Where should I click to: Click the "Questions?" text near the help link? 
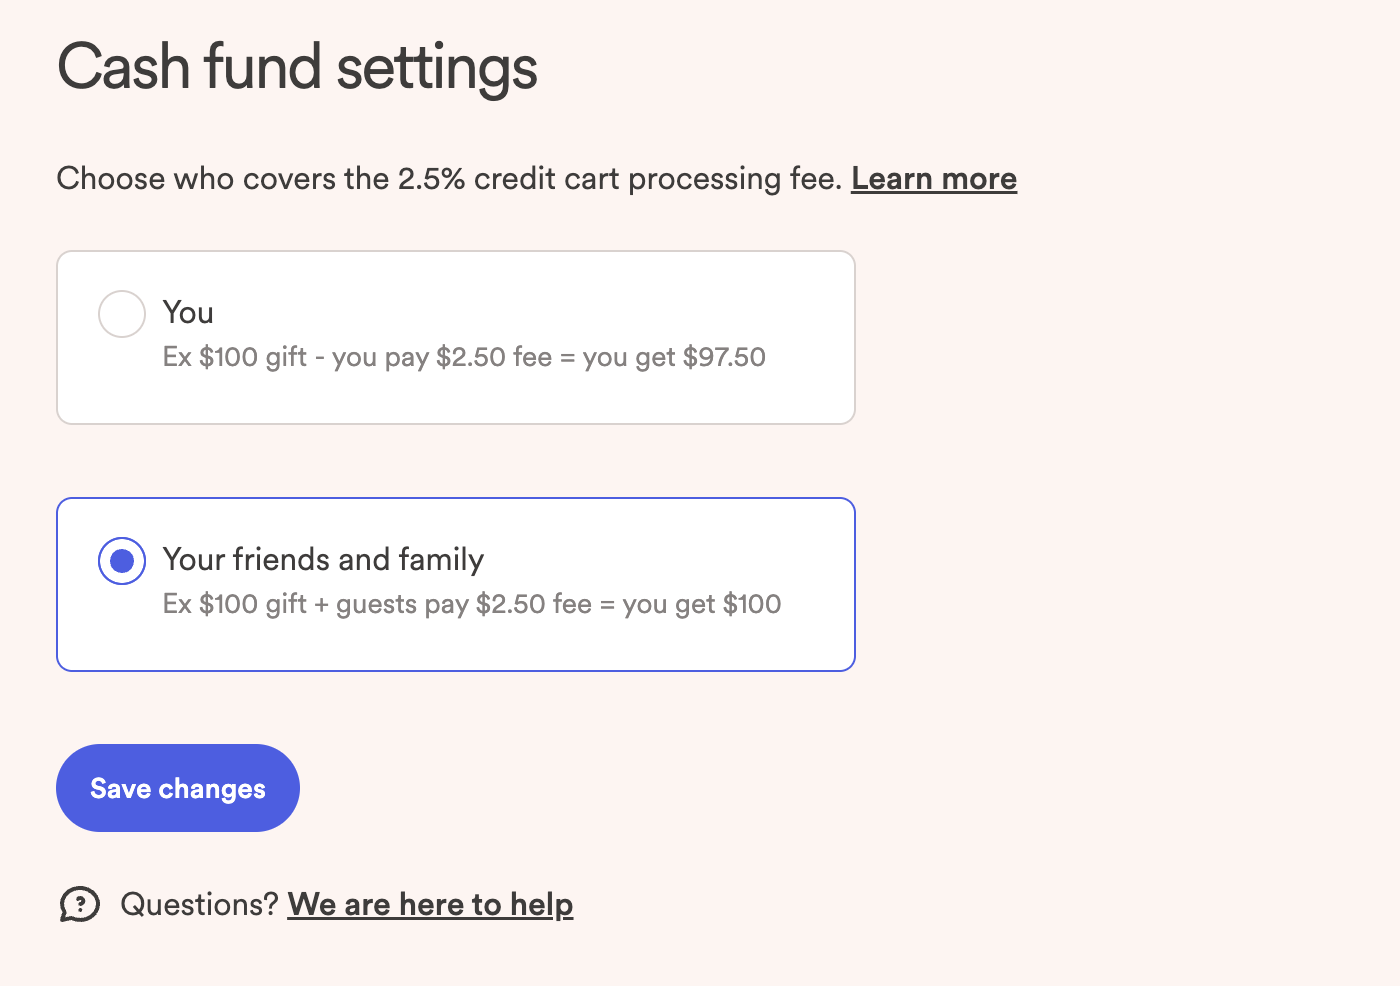[199, 904]
